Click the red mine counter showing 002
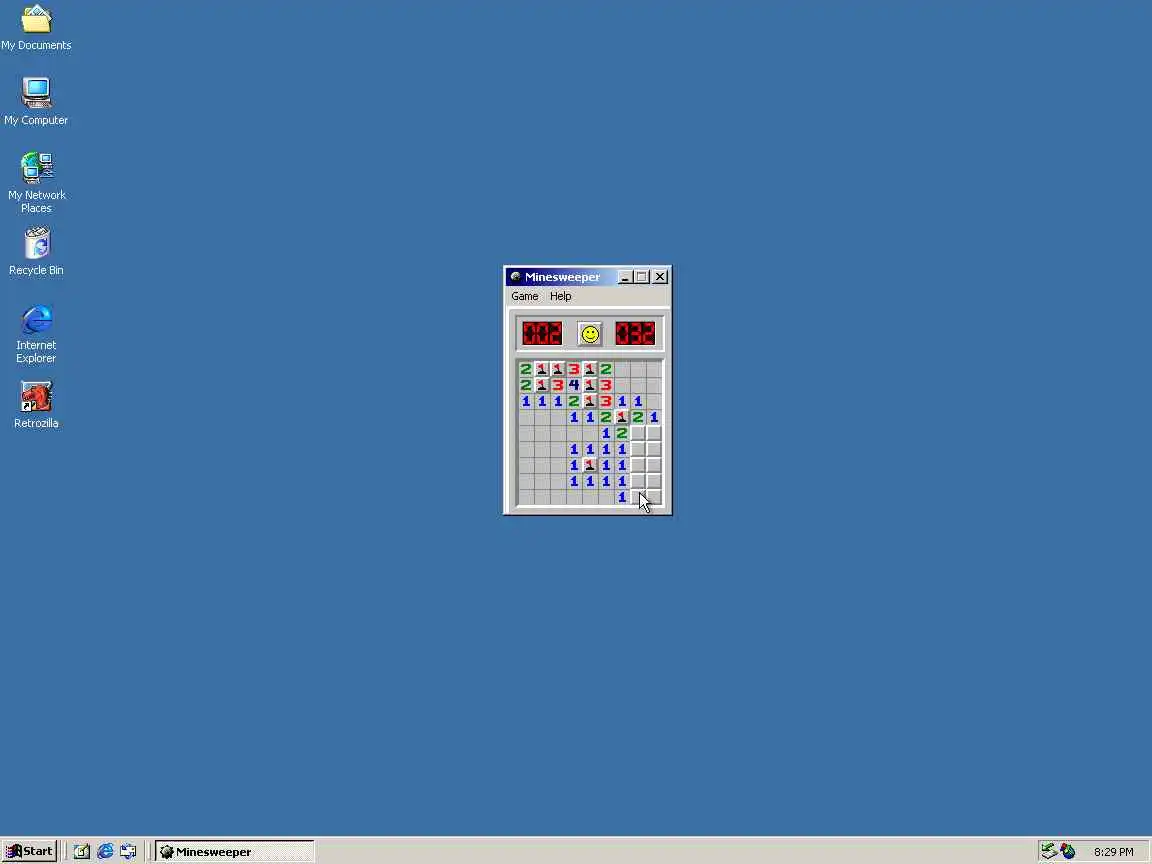This screenshot has width=1152, height=864. [542, 334]
